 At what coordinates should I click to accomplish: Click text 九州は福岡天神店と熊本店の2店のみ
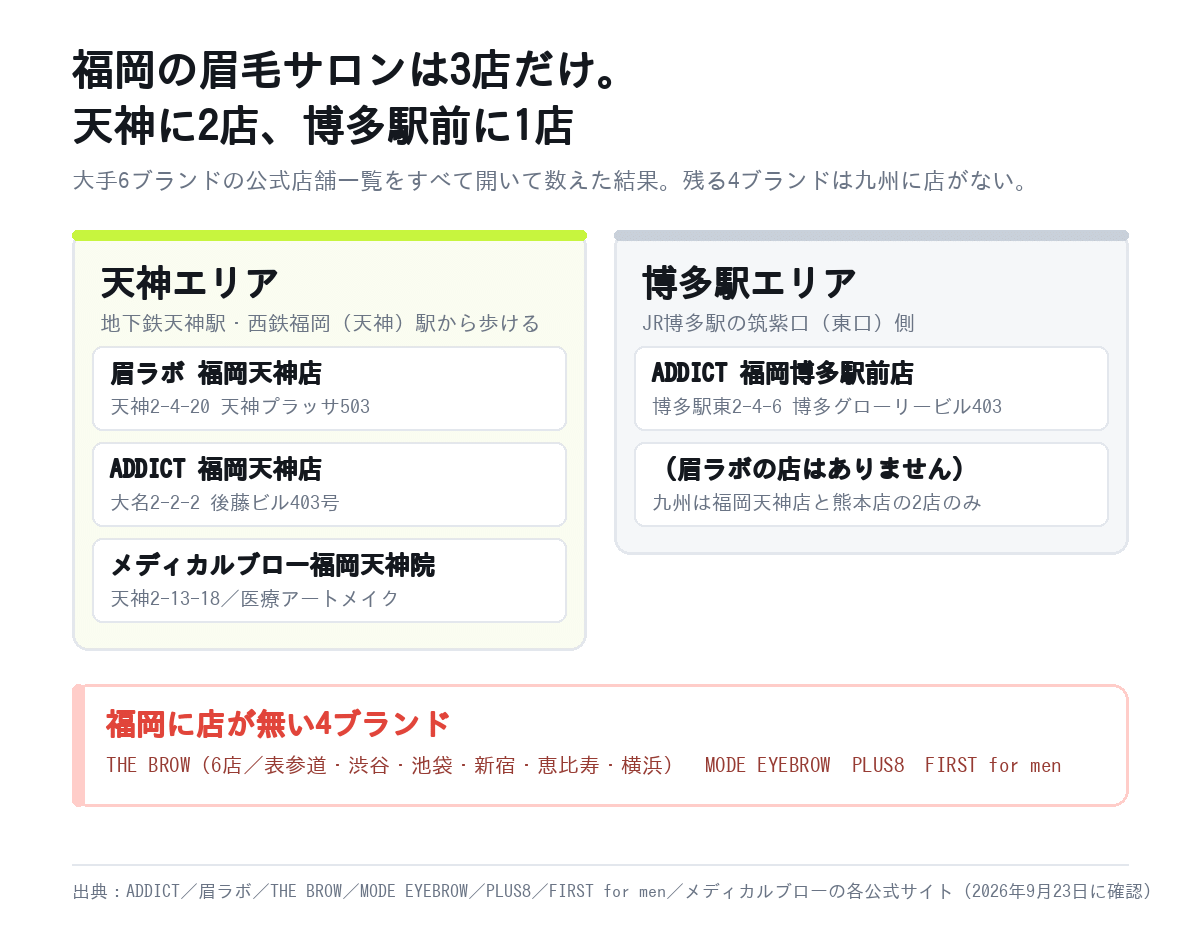click(817, 502)
